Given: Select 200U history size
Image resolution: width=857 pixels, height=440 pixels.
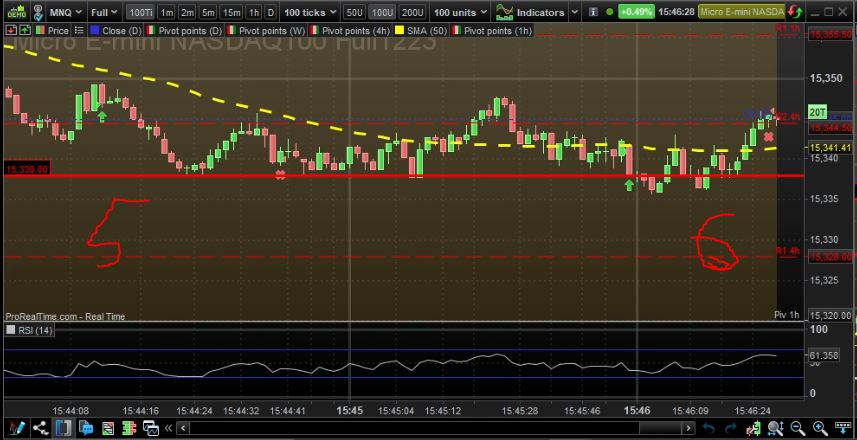Looking at the screenshot, I should coord(412,12).
